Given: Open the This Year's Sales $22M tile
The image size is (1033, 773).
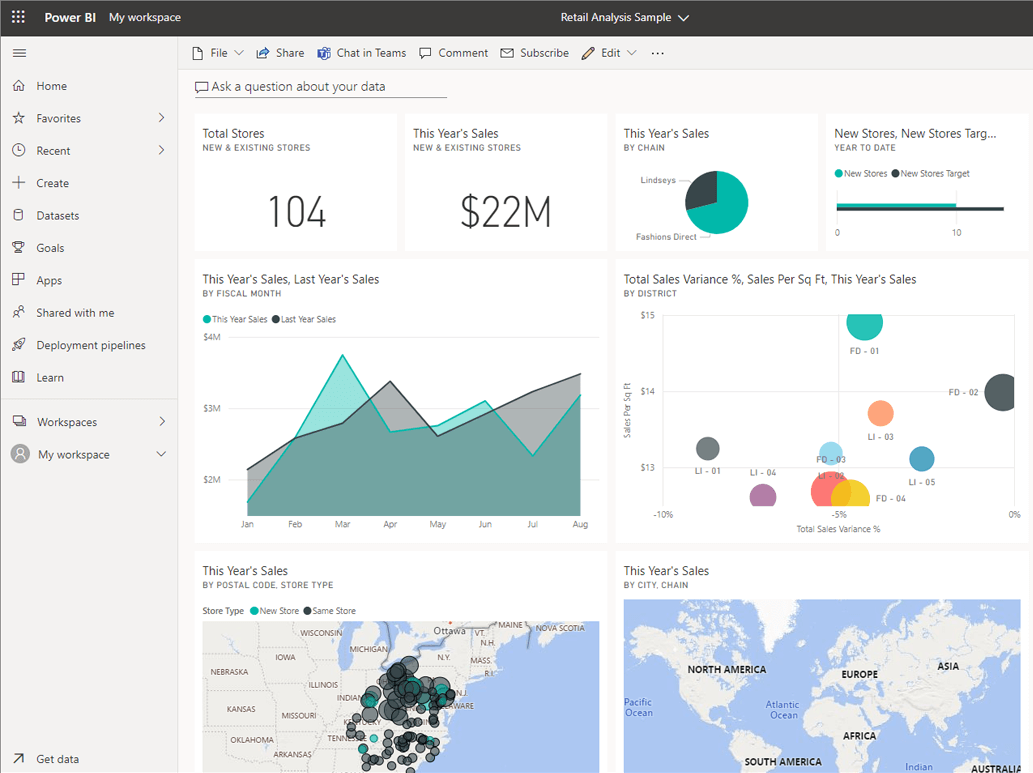Looking at the screenshot, I should (506, 182).
